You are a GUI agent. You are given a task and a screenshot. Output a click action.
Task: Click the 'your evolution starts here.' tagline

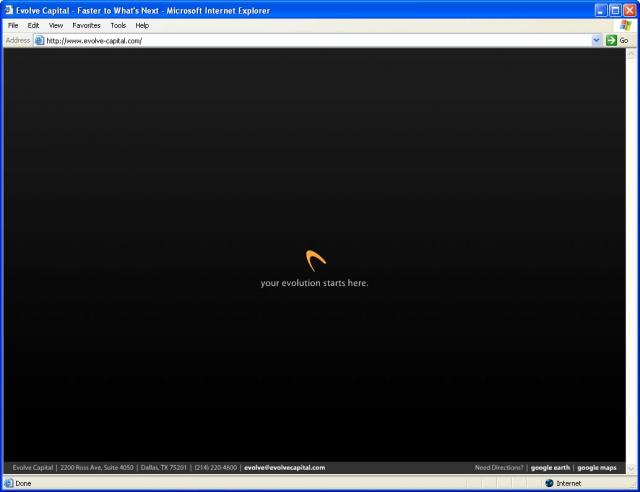pyautogui.click(x=314, y=283)
